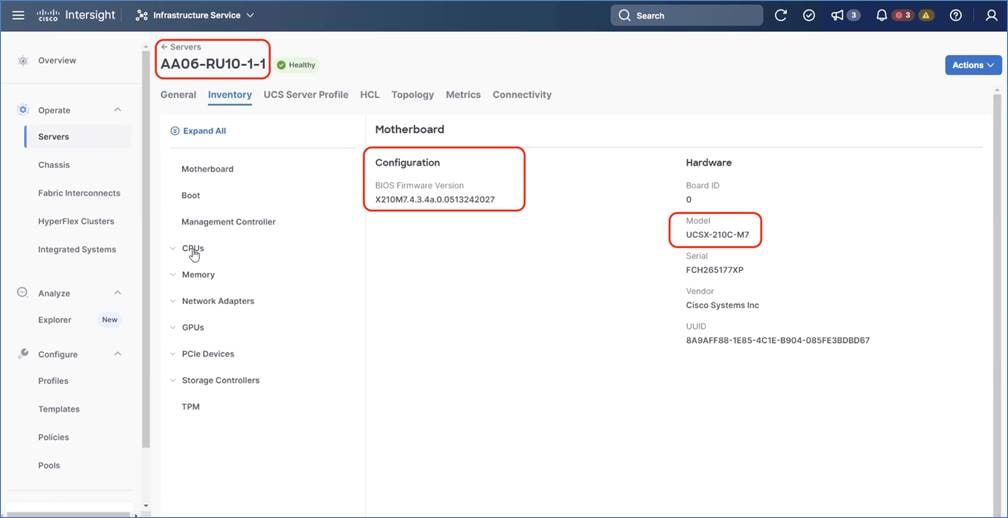This screenshot has height=518, width=1008.
Task: Collapse the Configure section
Action: click(x=118, y=354)
